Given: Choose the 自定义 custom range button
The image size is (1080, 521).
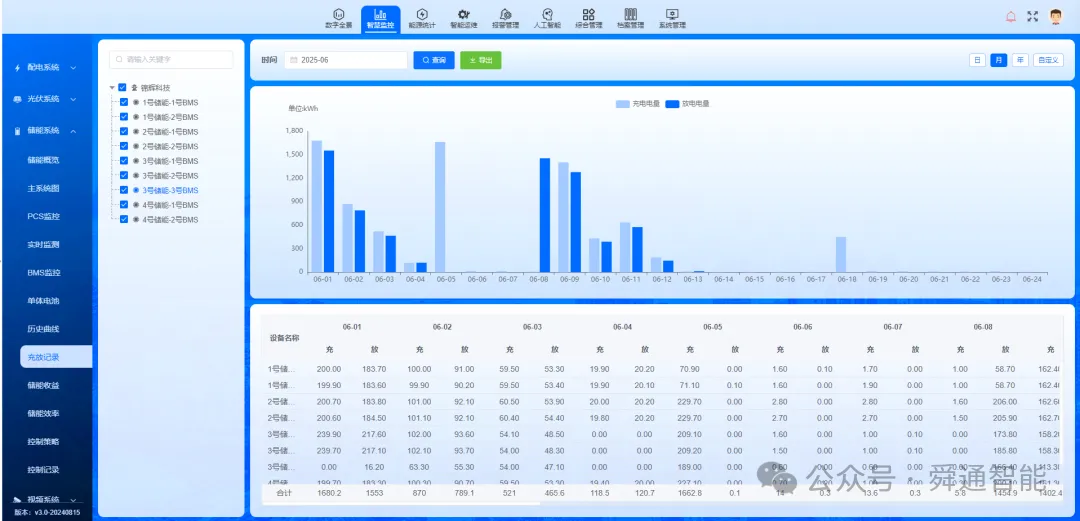Looking at the screenshot, I should [1048, 60].
